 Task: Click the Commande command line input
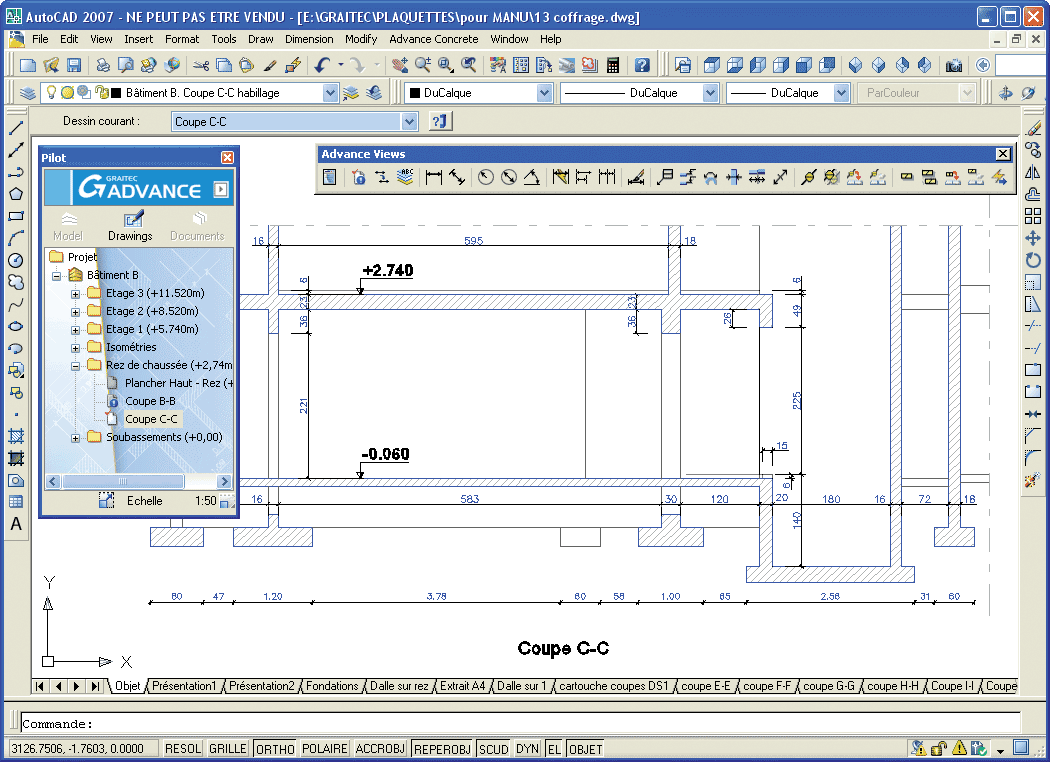520,723
